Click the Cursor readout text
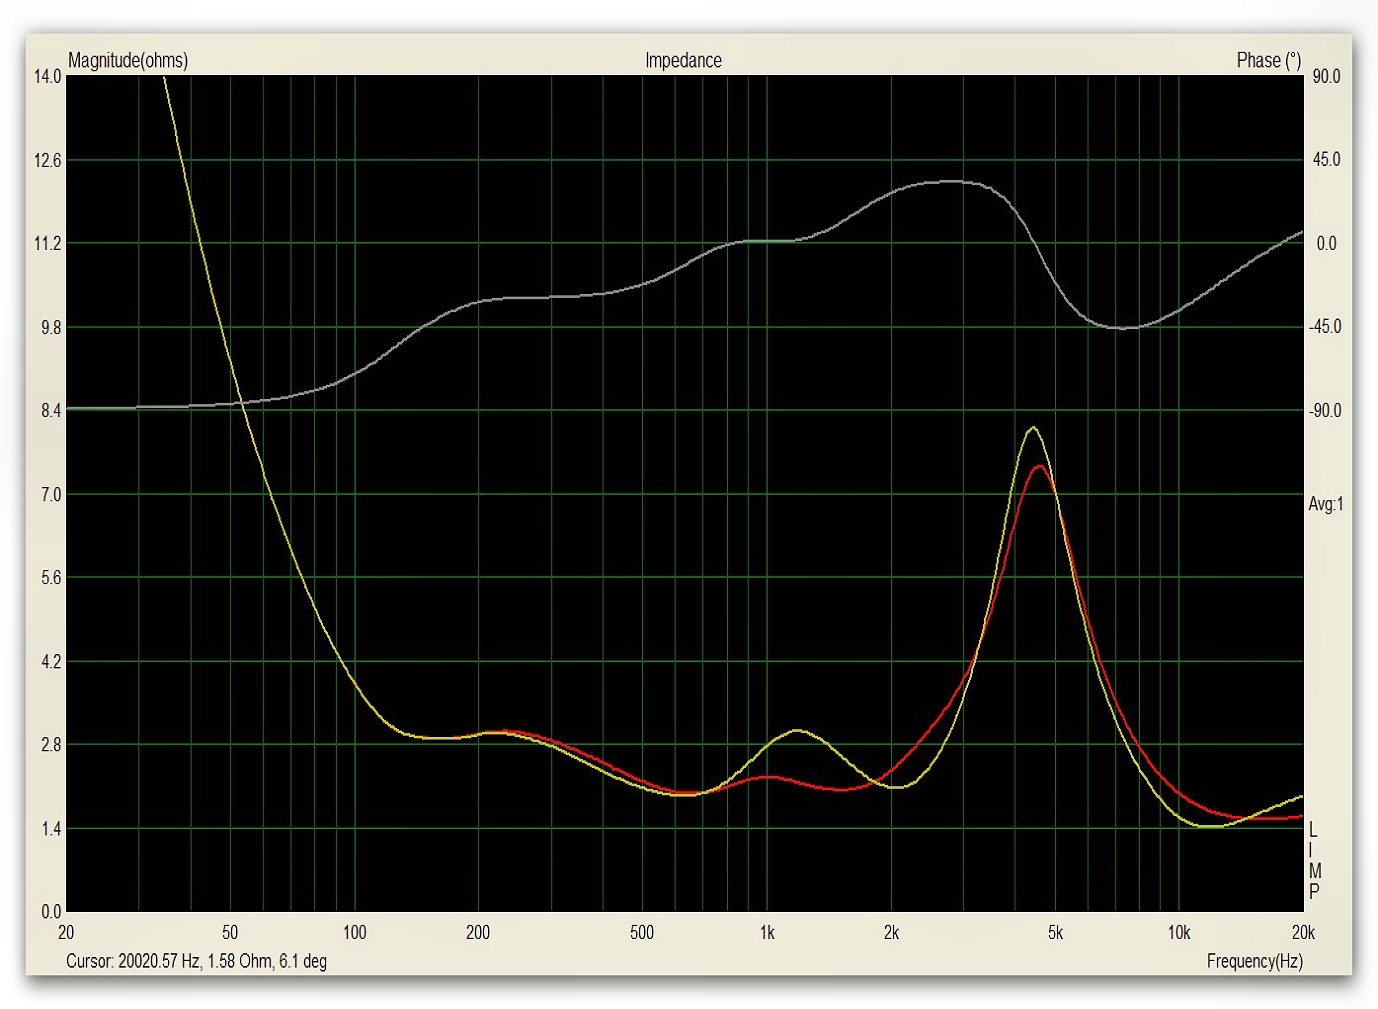 pyautogui.click(x=196, y=961)
